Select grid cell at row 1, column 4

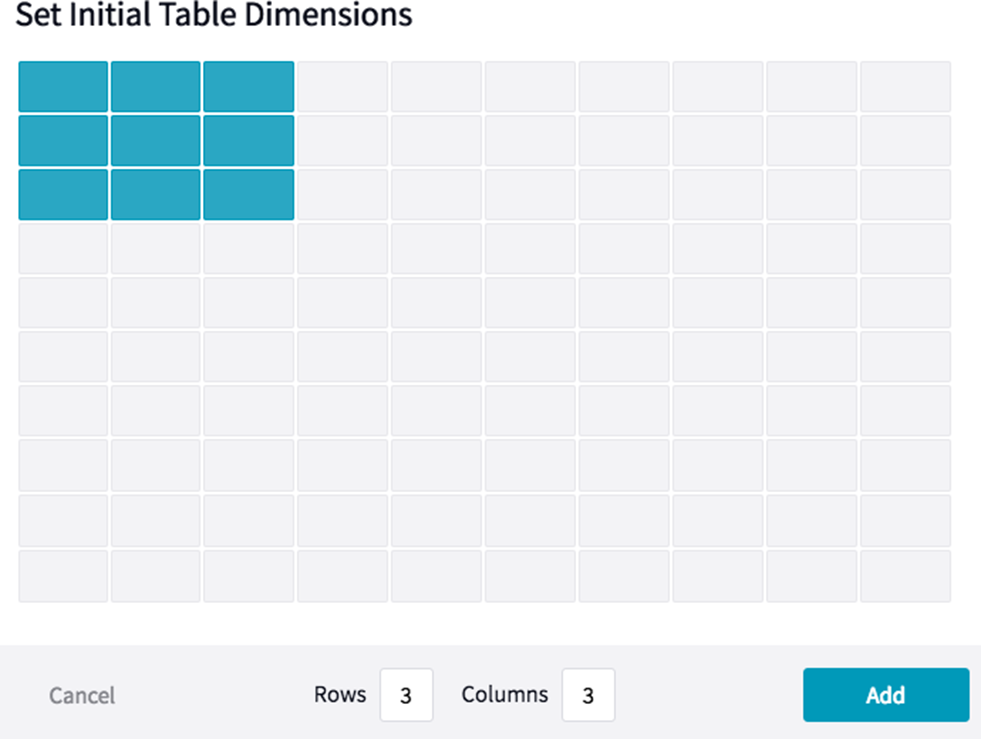tap(342, 87)
